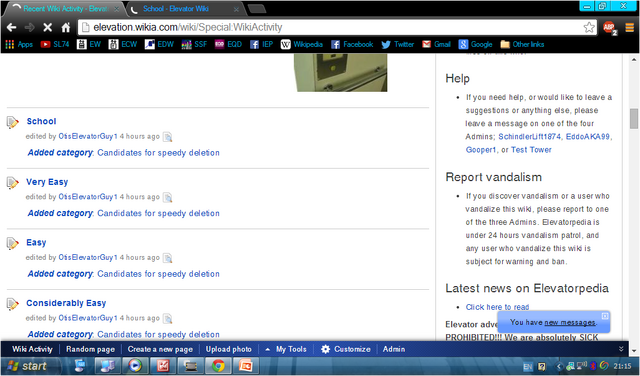Click here to read latest news link

pos(497,307)
